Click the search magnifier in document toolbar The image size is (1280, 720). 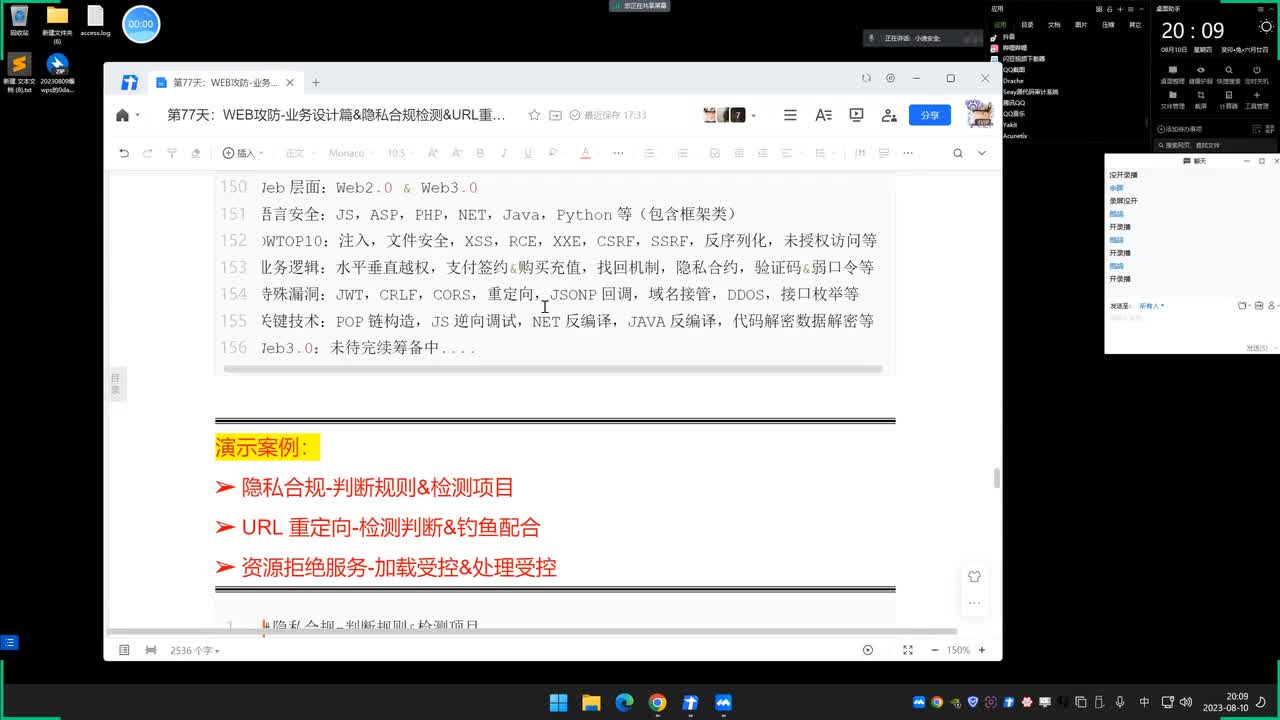[957, 153]
